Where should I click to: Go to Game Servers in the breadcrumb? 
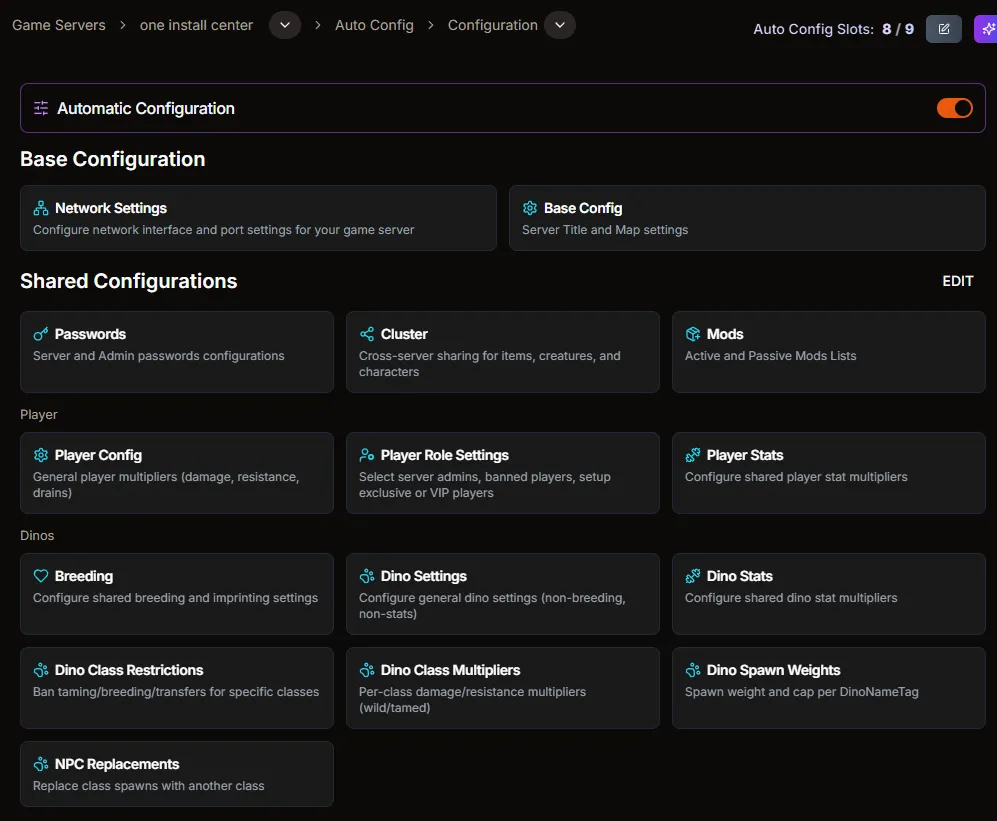[57, 25]
